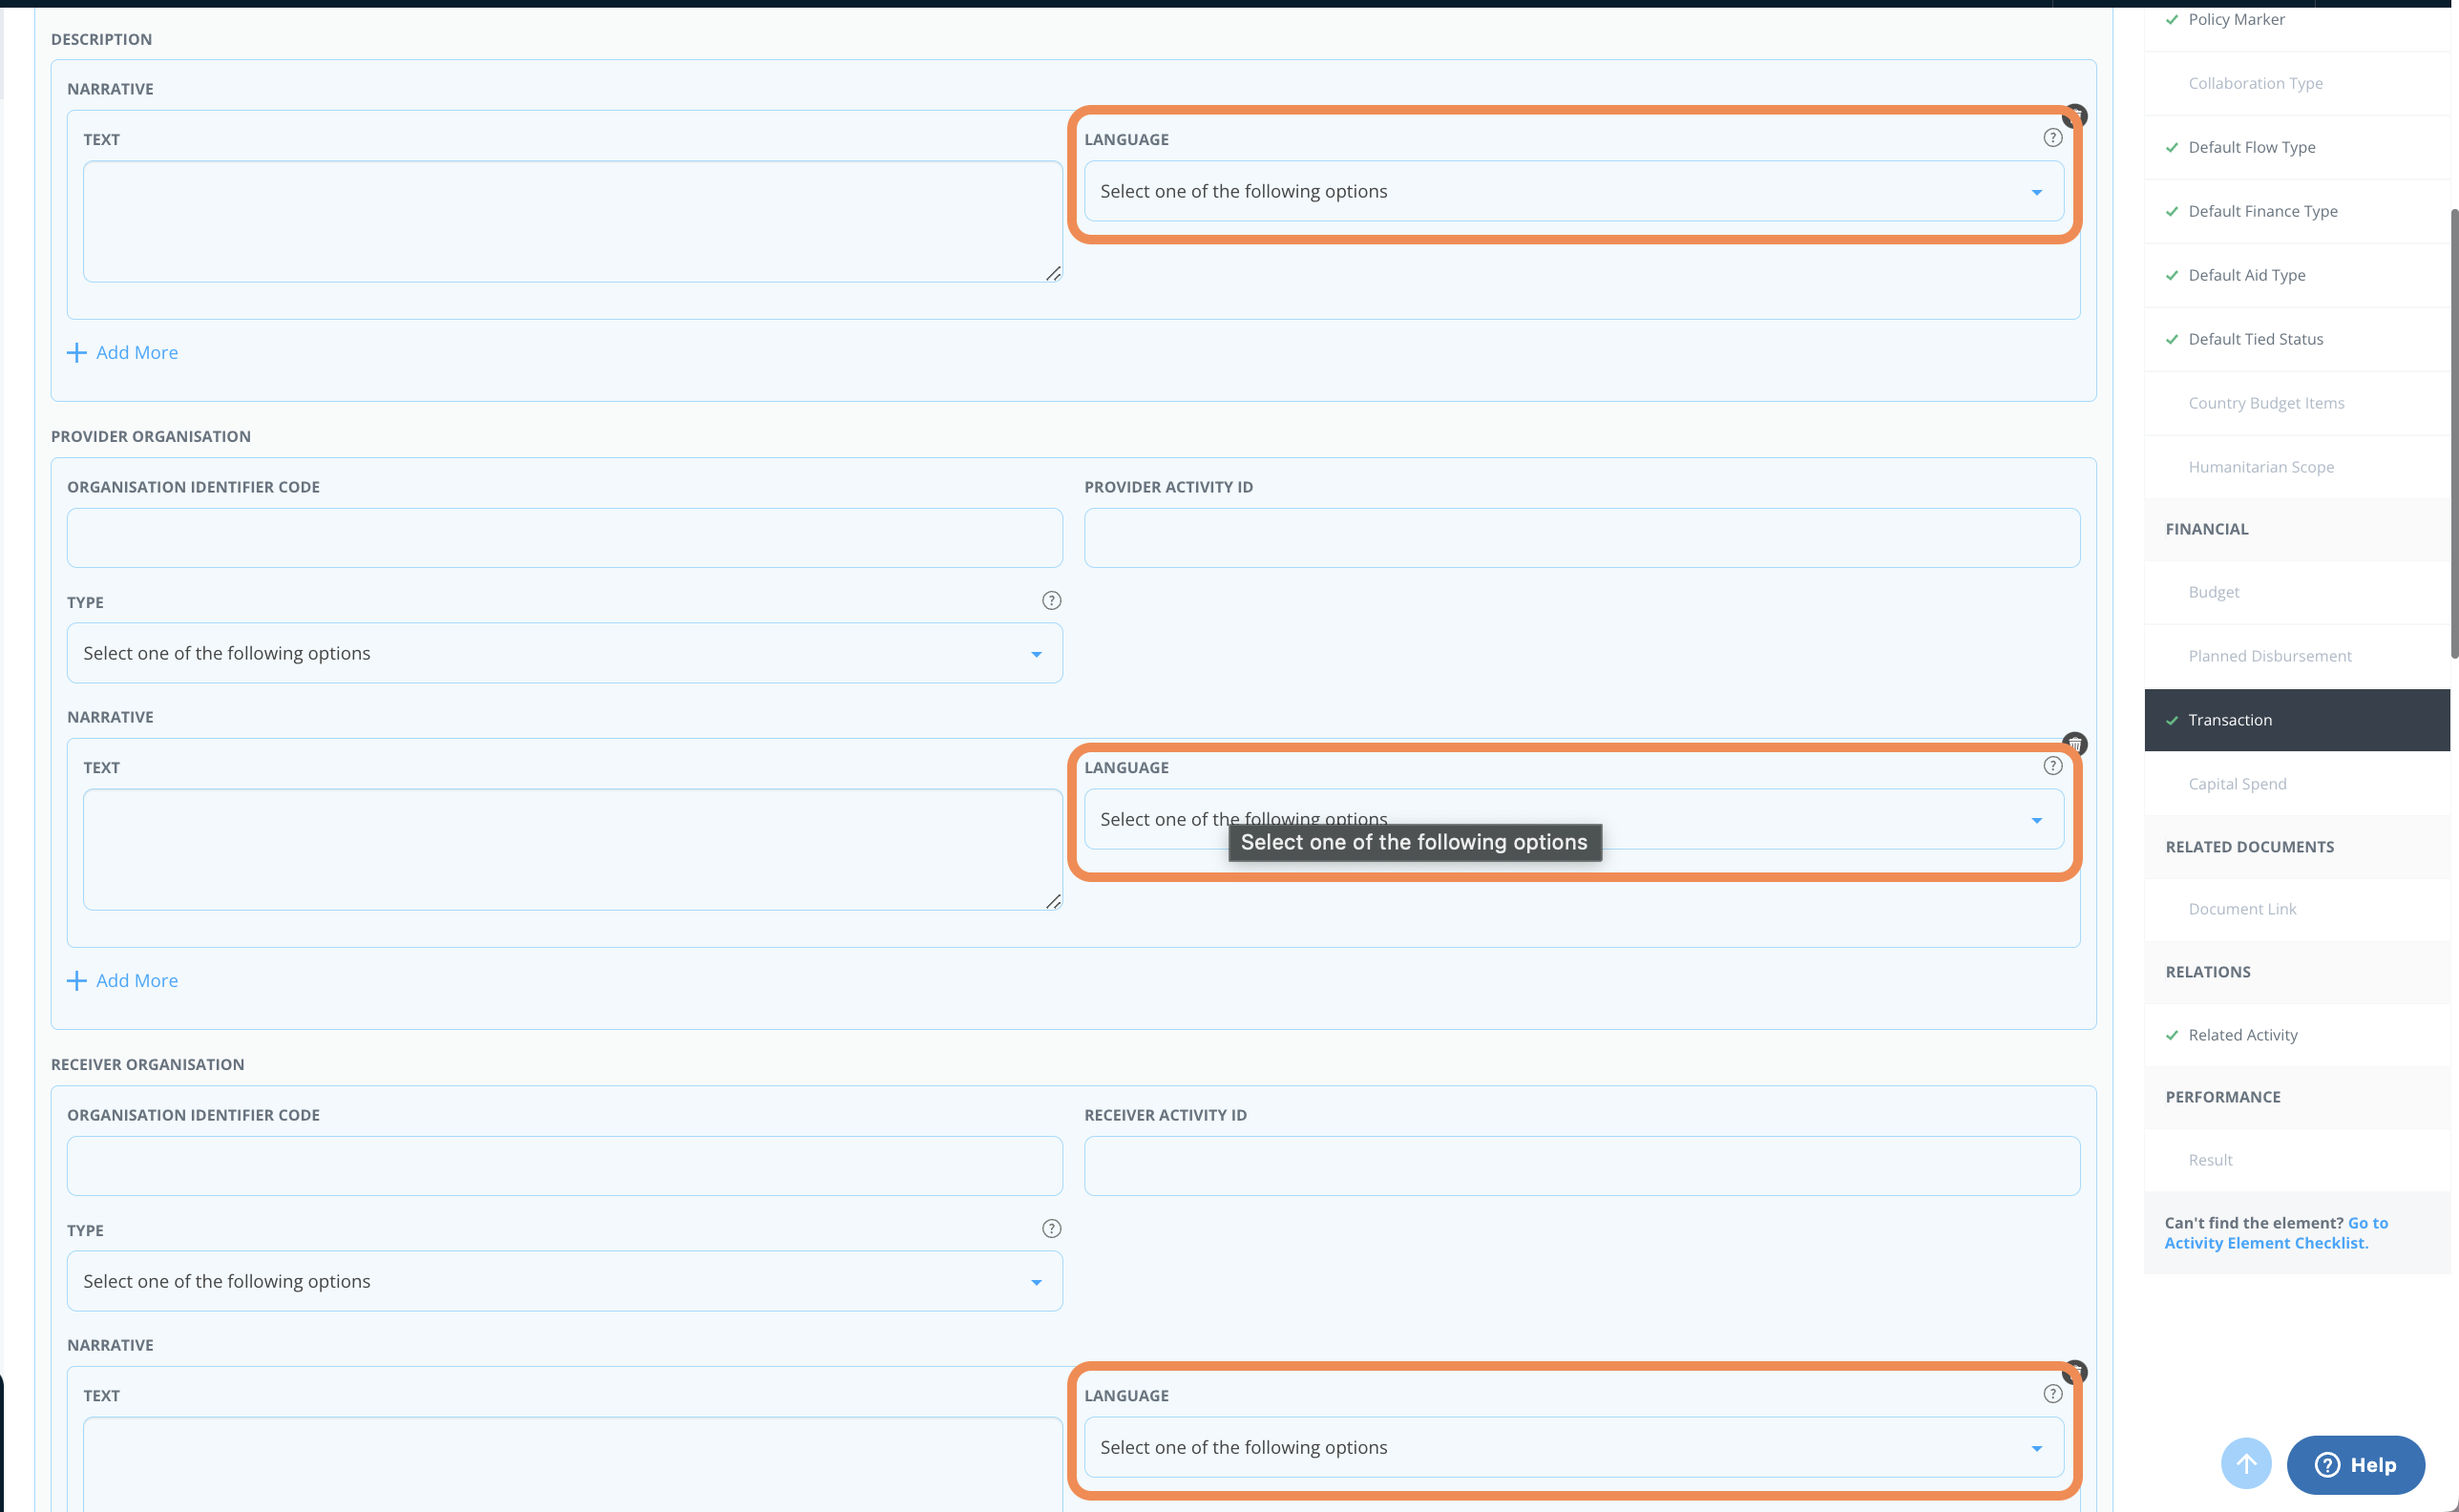Viewport: 2459px width, 1512px height.
Task: Click the Performance section heading
Action: click(x=2222, y=1097)
